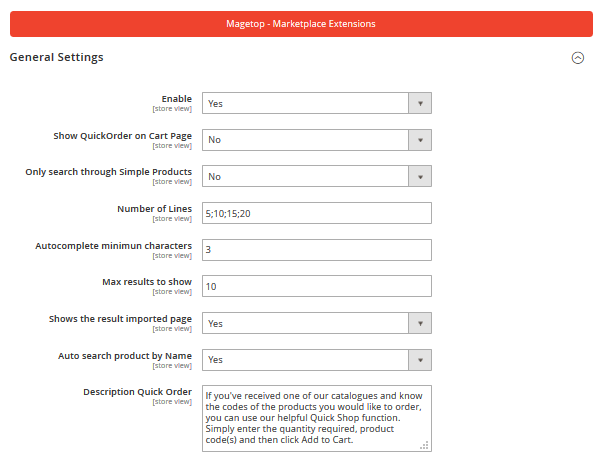
Task: Focus the Number of Lines input field
Action: [316, 213]
